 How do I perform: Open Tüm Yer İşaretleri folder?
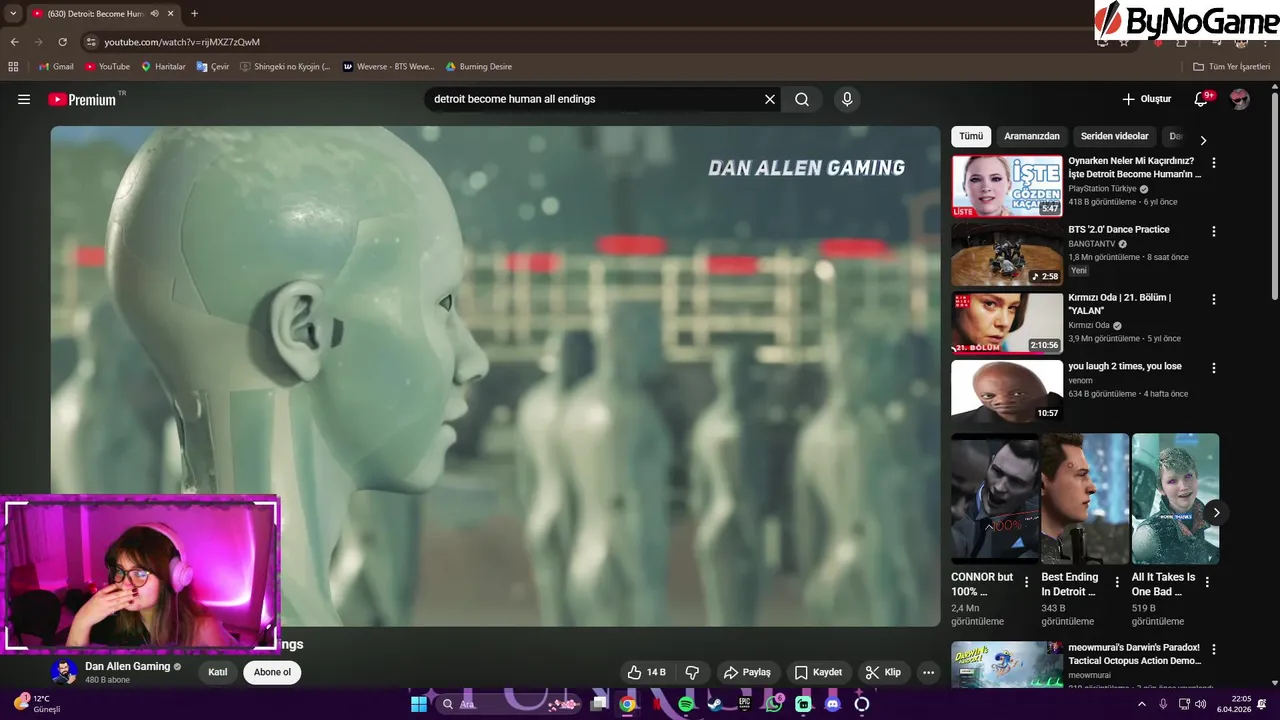tap(1231, 66)
